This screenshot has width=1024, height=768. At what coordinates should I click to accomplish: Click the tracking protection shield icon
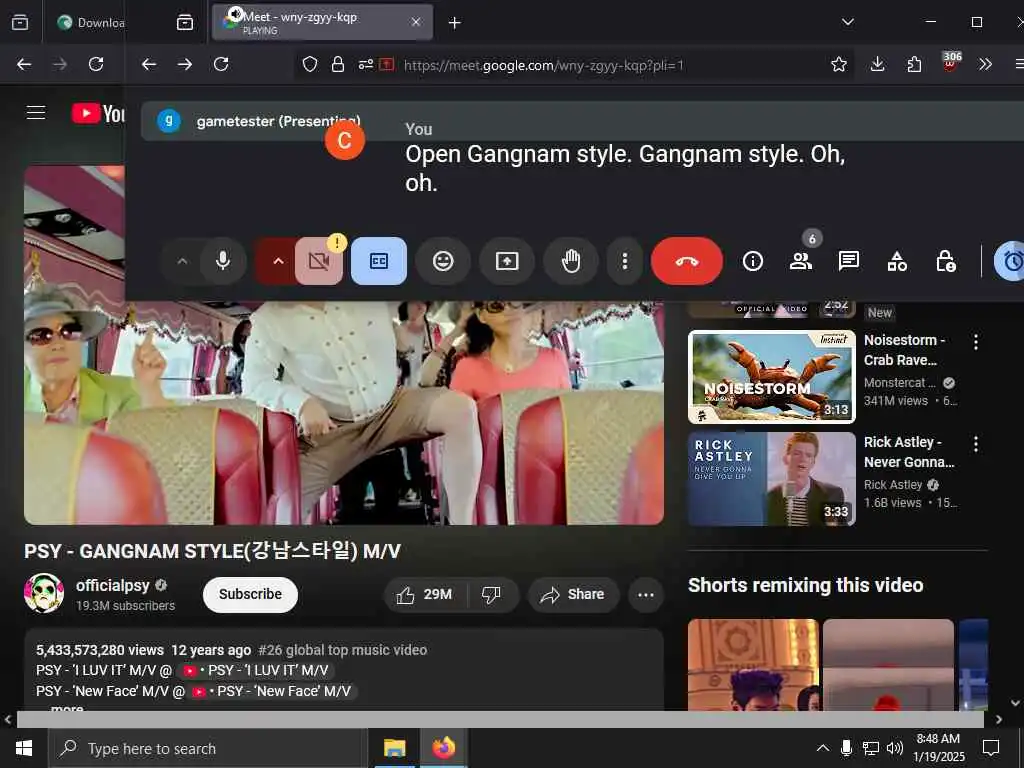pyautogui.click(x=310, y=64)
